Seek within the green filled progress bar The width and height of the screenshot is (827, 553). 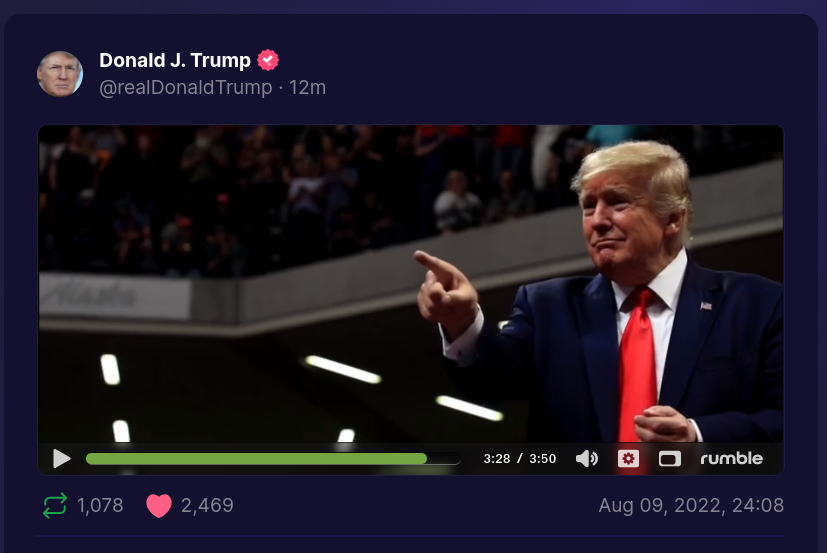click(256, 459)
